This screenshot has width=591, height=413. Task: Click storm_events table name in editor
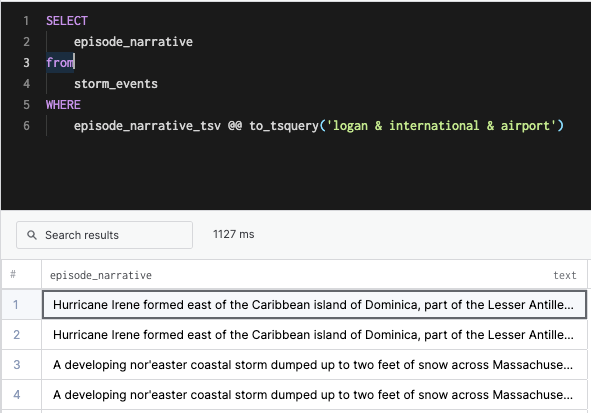click(116, 84)
